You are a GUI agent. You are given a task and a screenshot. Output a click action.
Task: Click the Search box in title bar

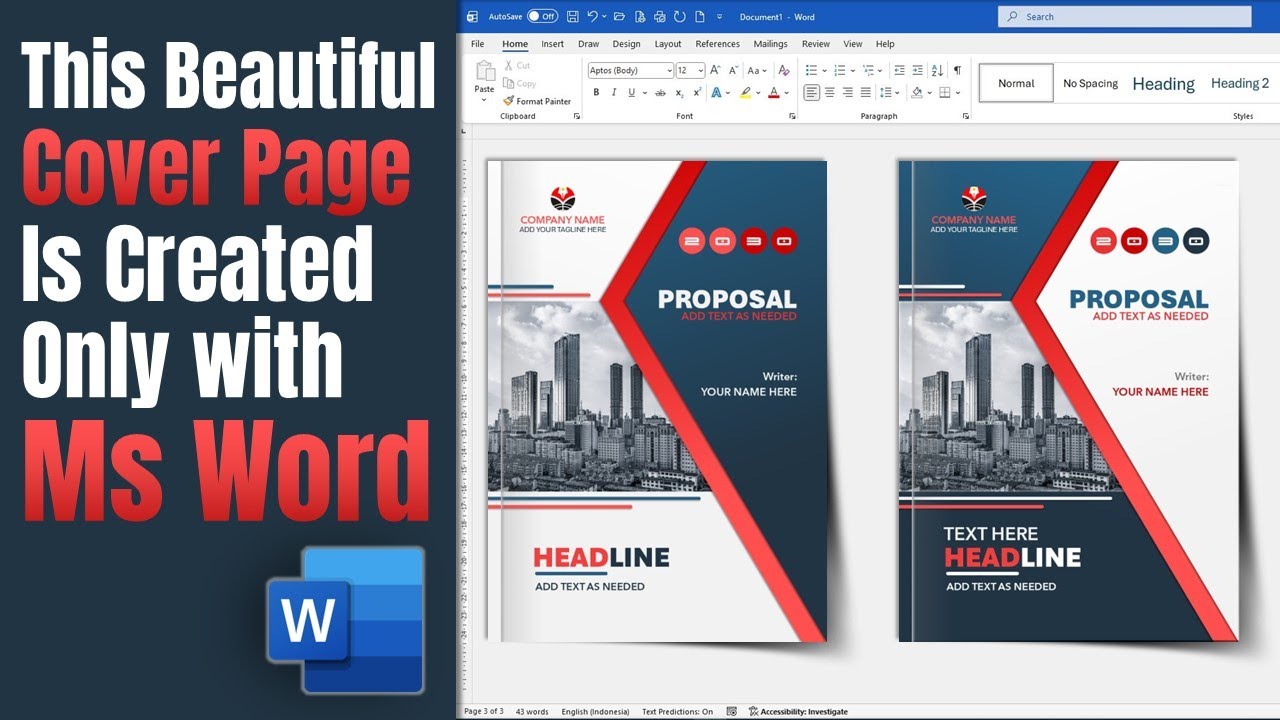[x=1124, y=16]
